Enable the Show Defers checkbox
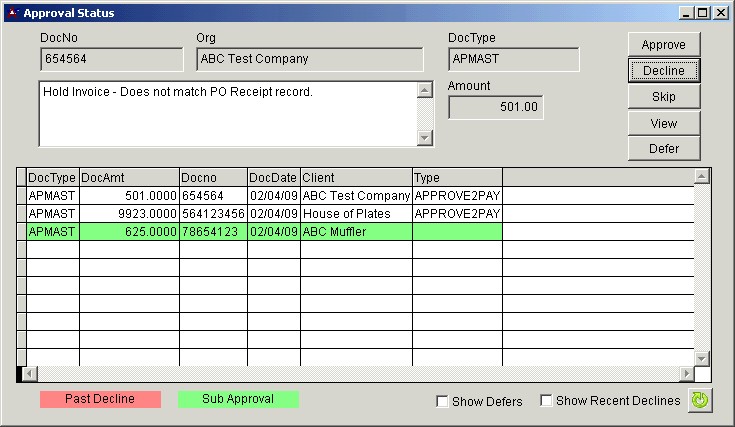 (443, 402)
